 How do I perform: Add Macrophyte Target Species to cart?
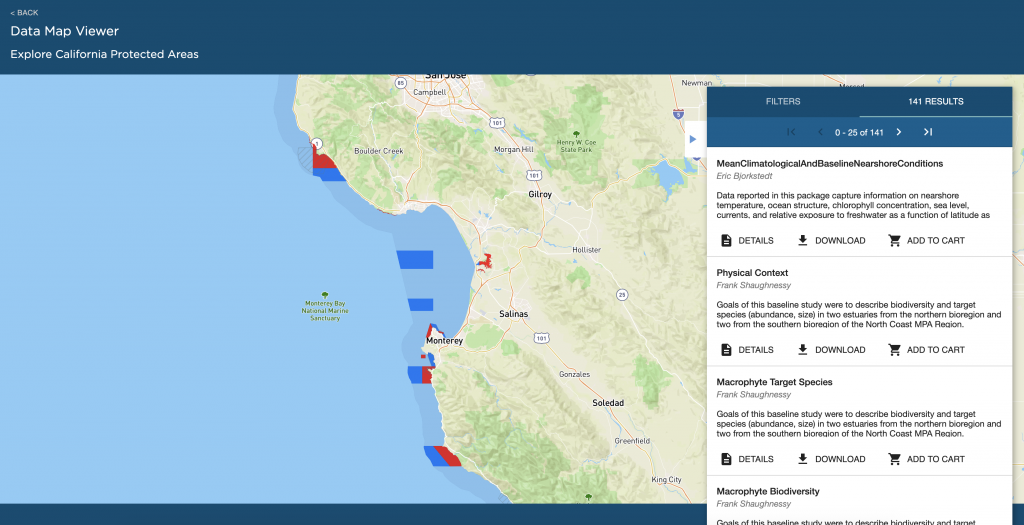(927, 459)
